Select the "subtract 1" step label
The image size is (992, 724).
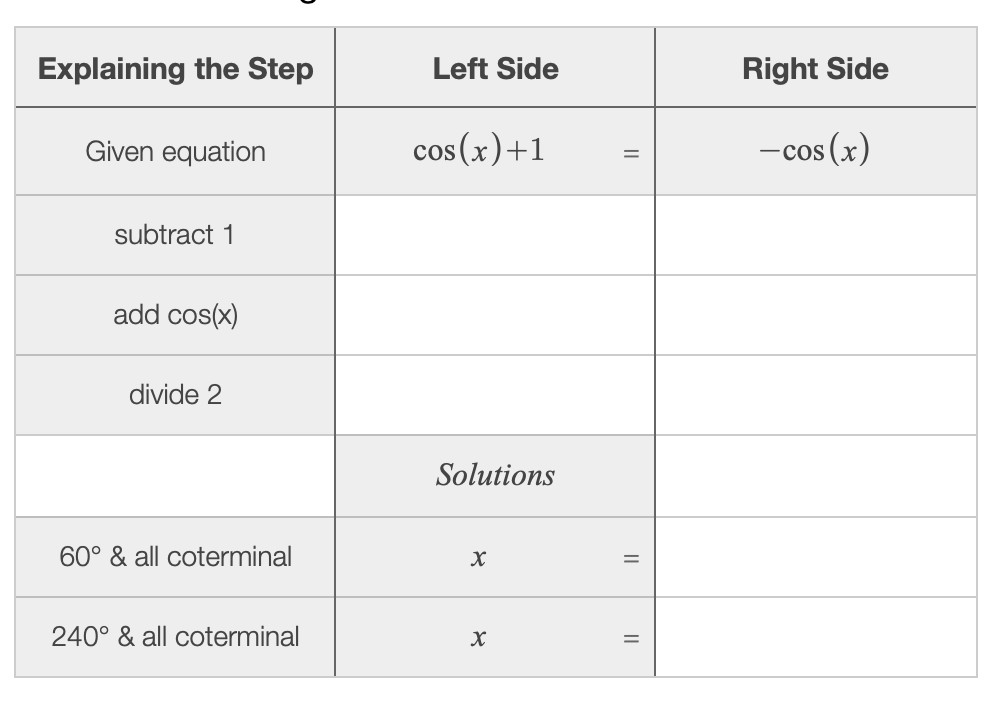click(x=175, y=235)
